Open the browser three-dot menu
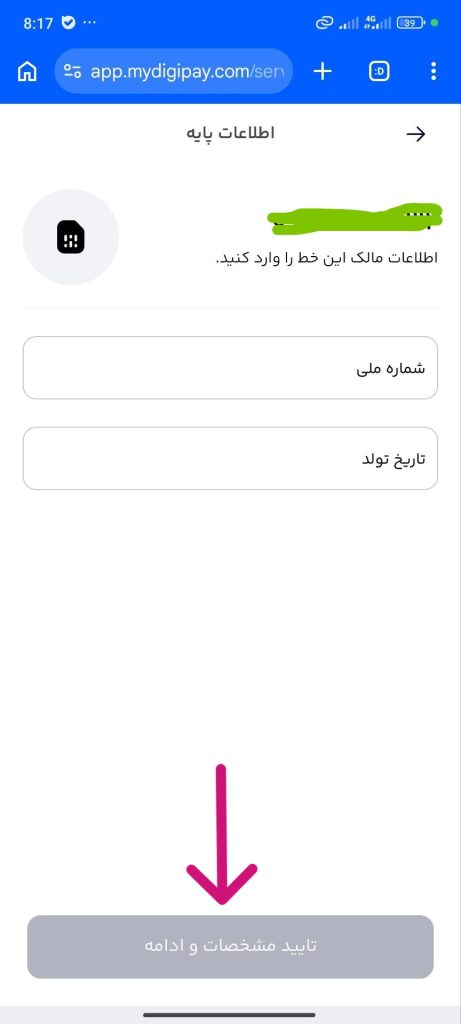461x1024 pixels. coord(434,71)
